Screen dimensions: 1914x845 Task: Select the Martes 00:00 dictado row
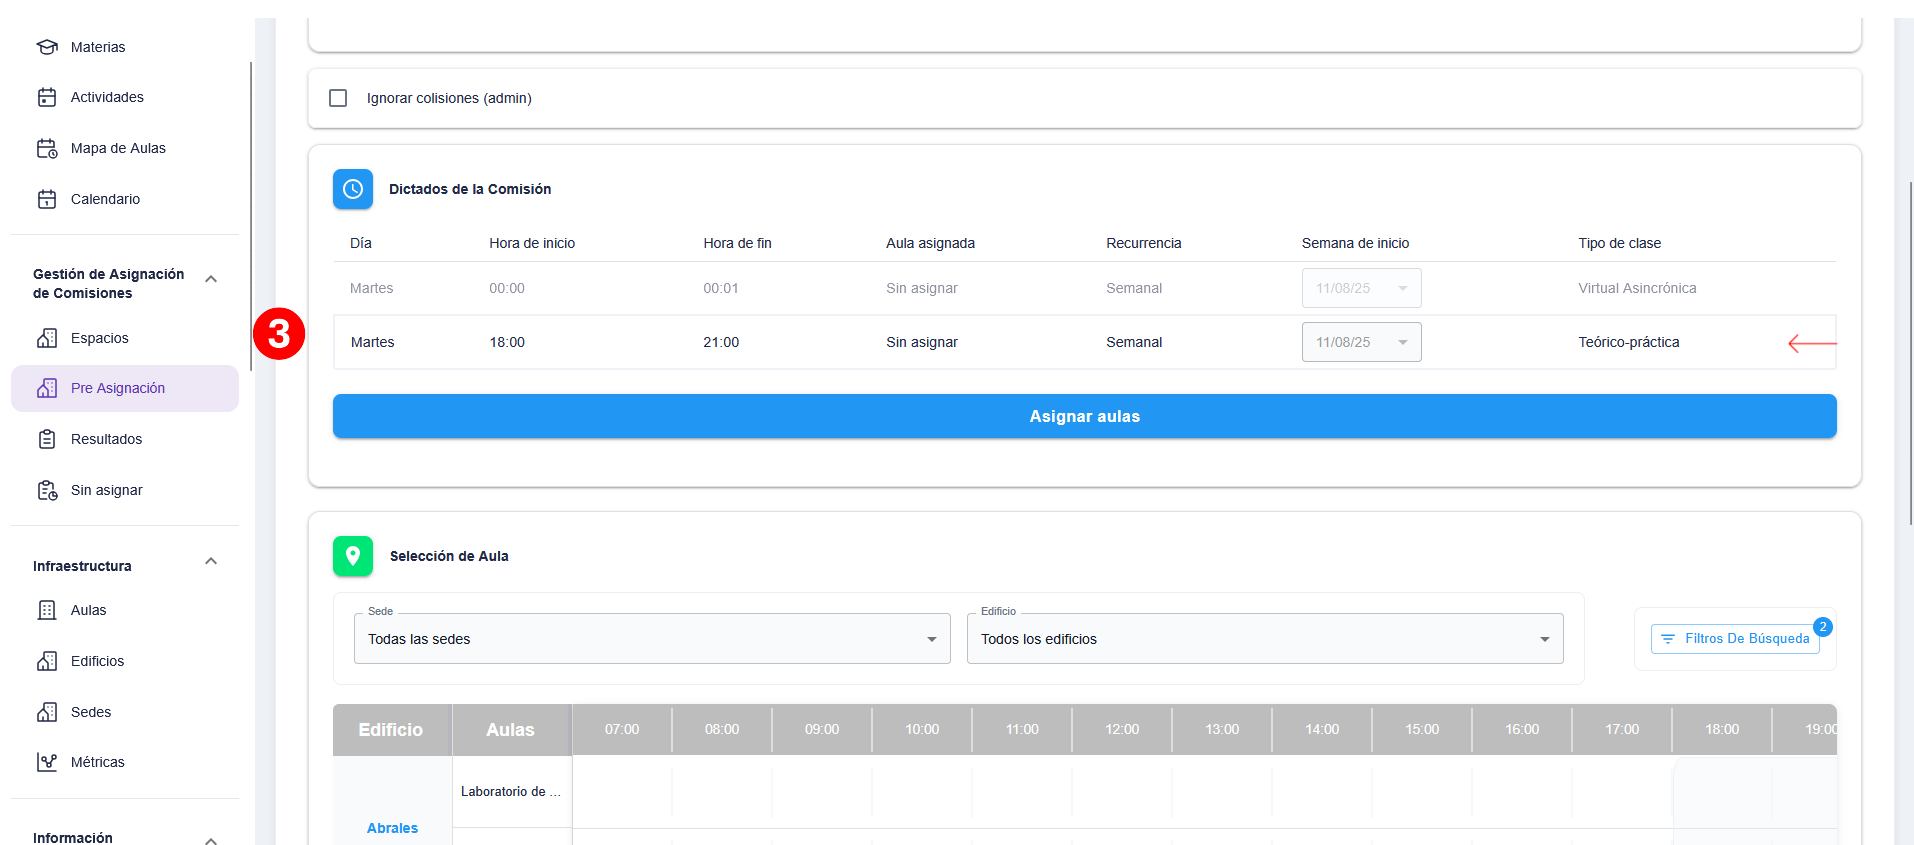1084,288
